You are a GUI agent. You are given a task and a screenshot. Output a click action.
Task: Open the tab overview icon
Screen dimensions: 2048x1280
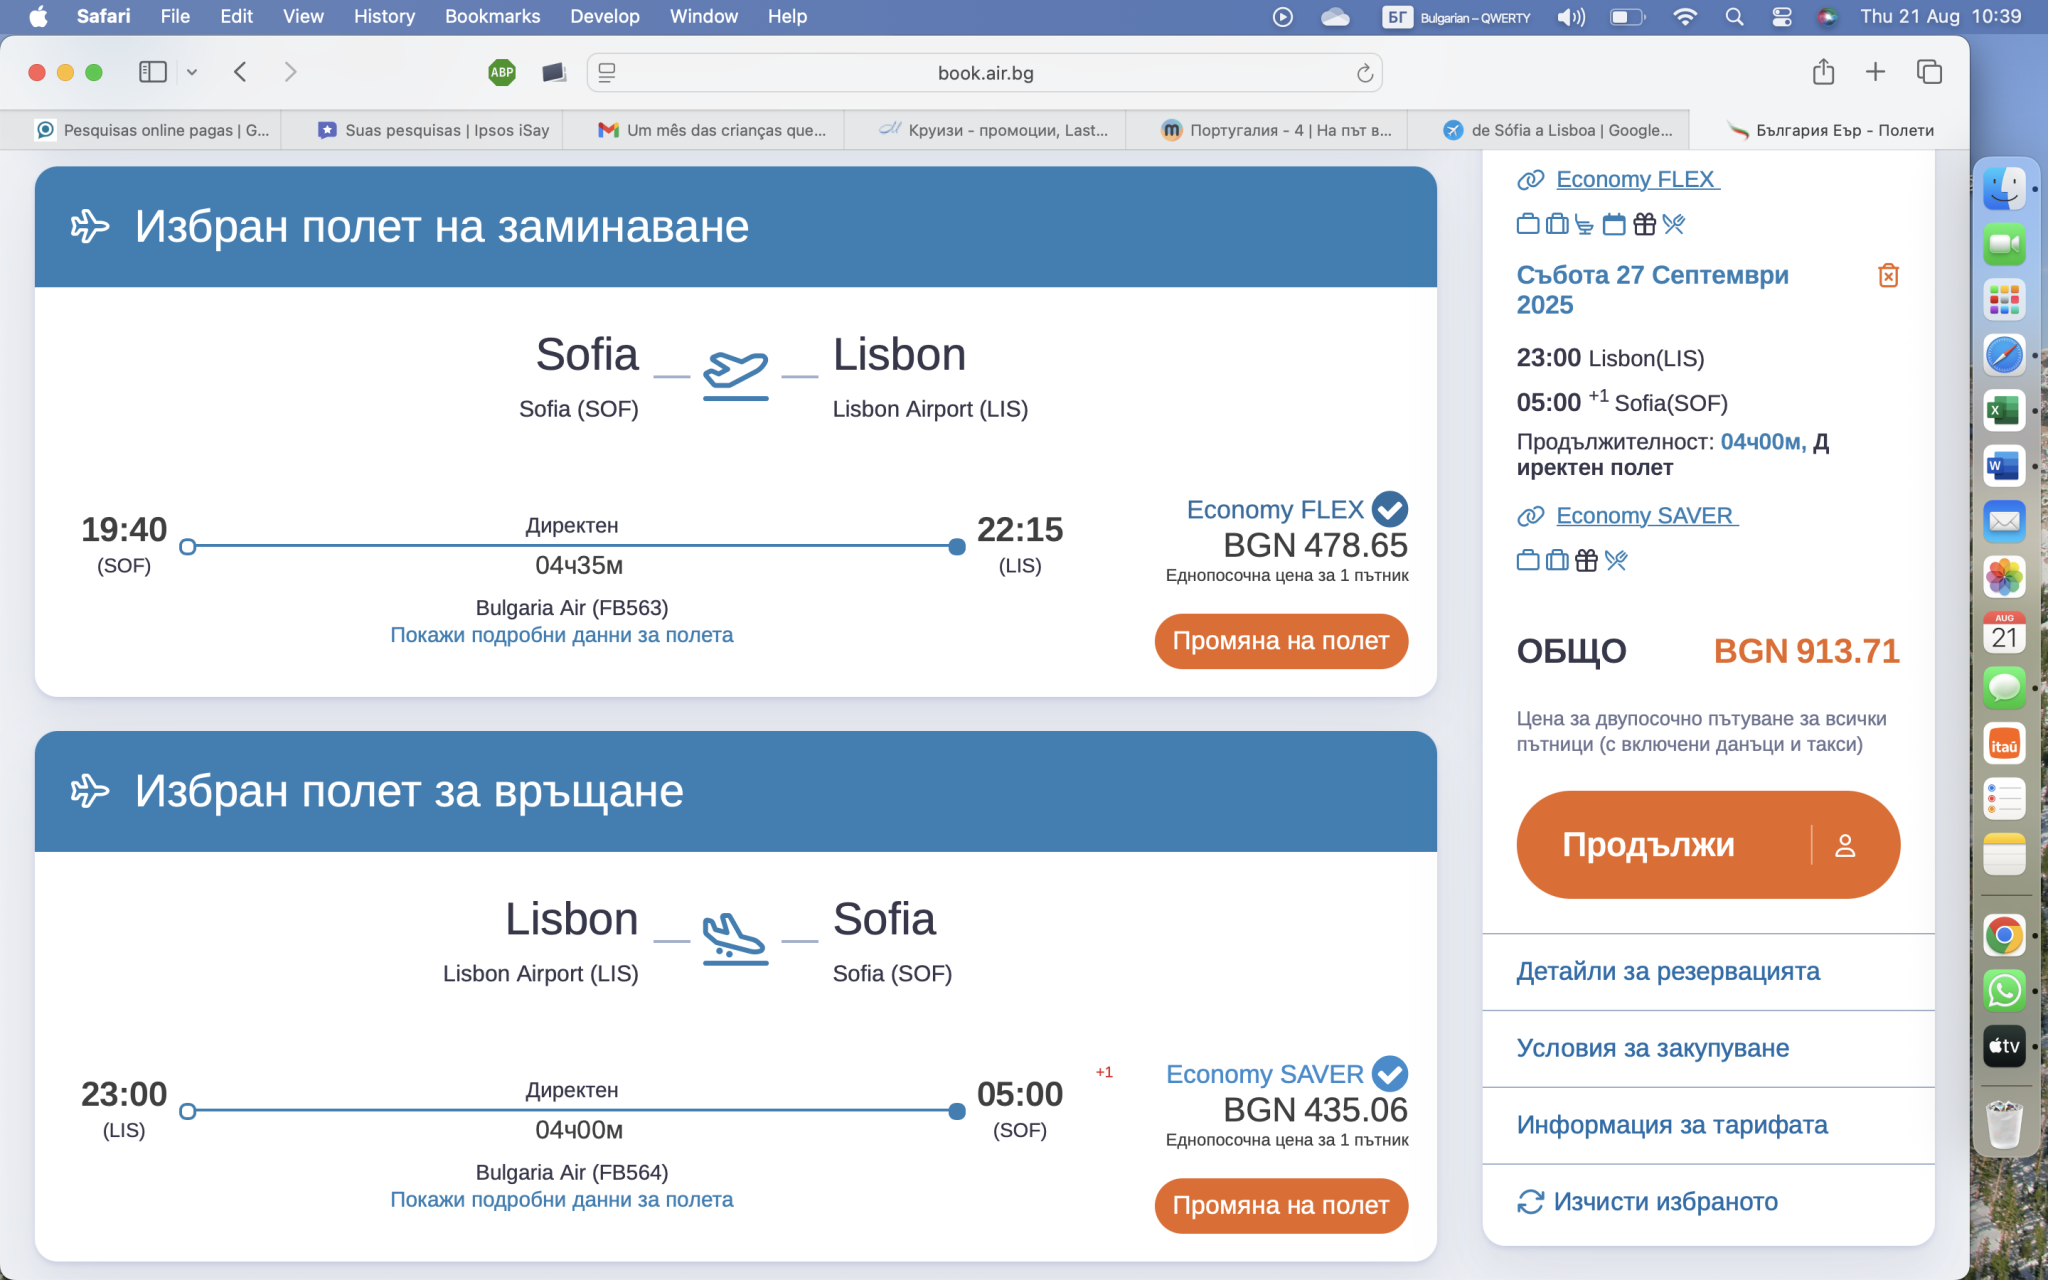coord(1929,72)
